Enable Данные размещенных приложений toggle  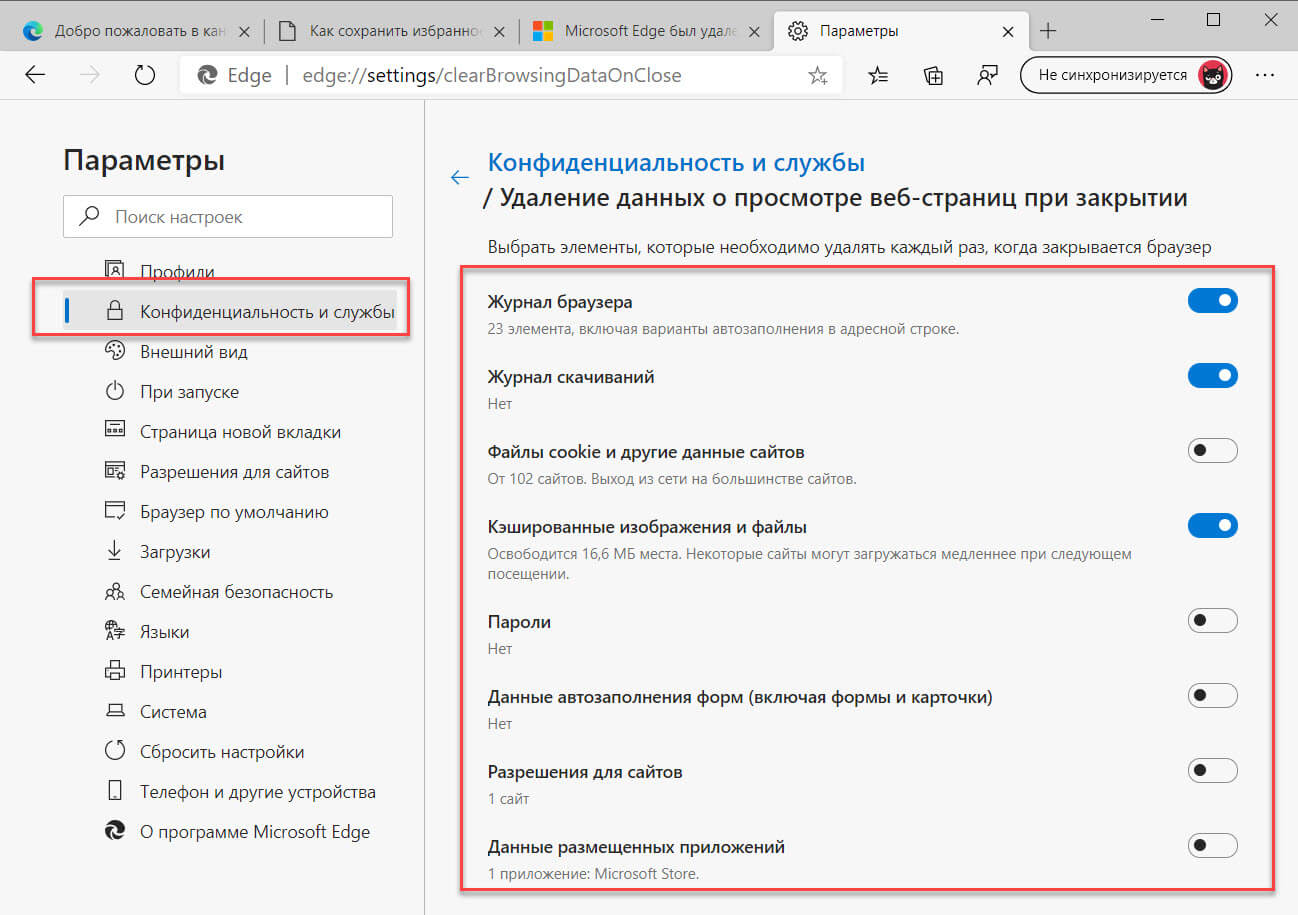pos(1212,846)
